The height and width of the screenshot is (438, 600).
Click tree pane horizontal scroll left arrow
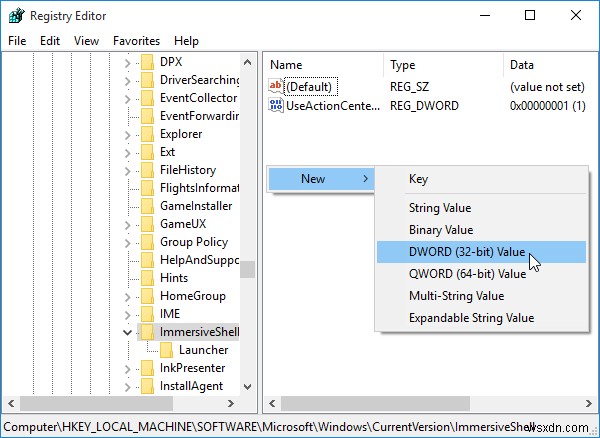coord(11,403)
